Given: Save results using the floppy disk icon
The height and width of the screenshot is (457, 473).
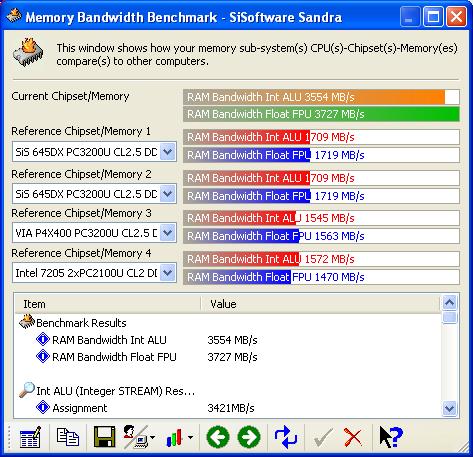Looking at the screenshot, I should coord(104,437).
